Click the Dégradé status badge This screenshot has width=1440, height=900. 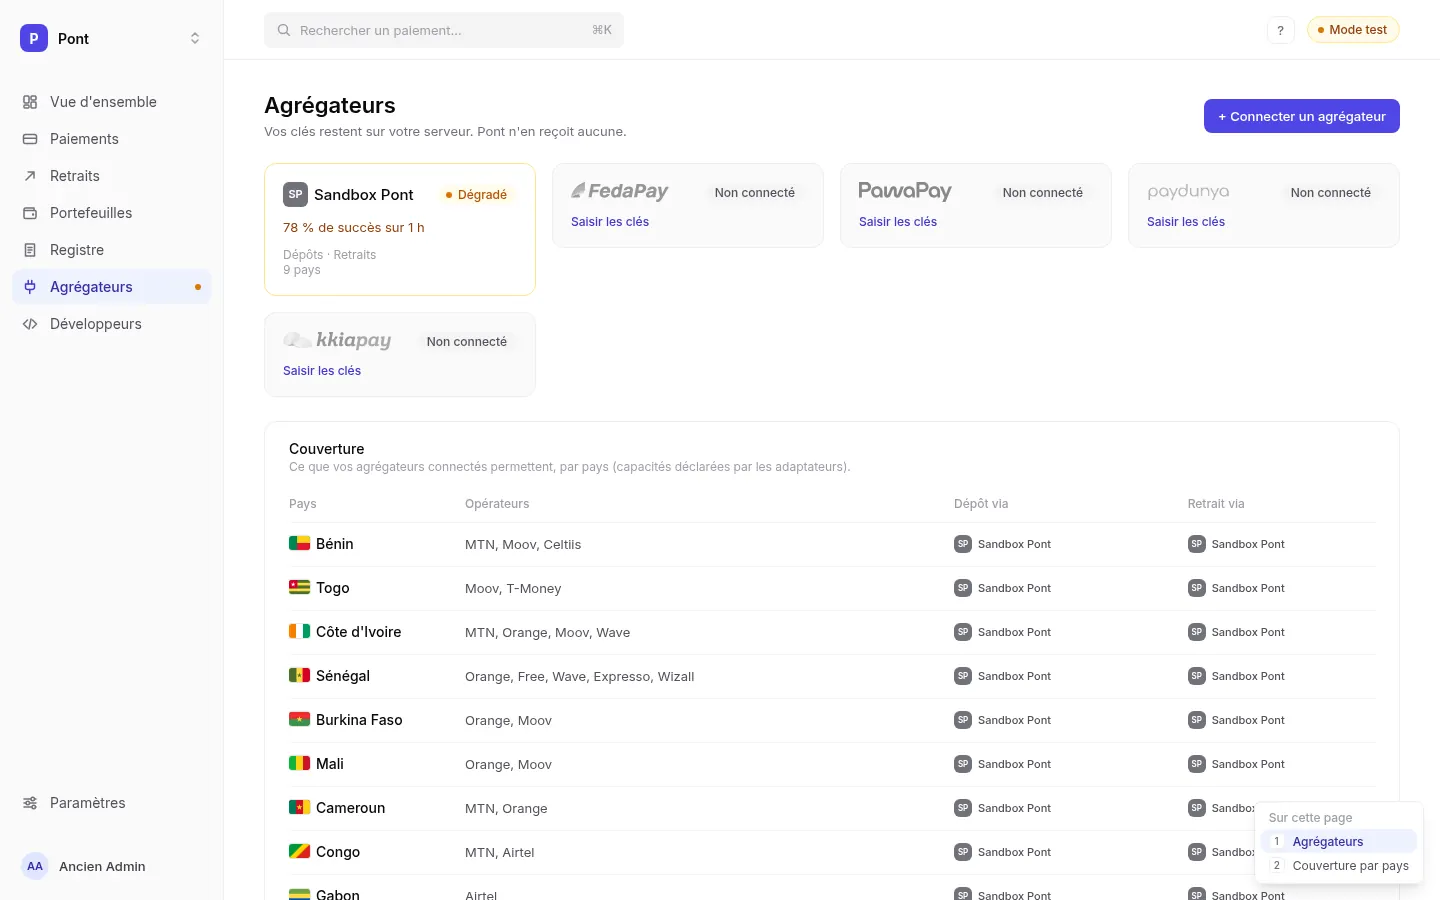tap(476, 195)
